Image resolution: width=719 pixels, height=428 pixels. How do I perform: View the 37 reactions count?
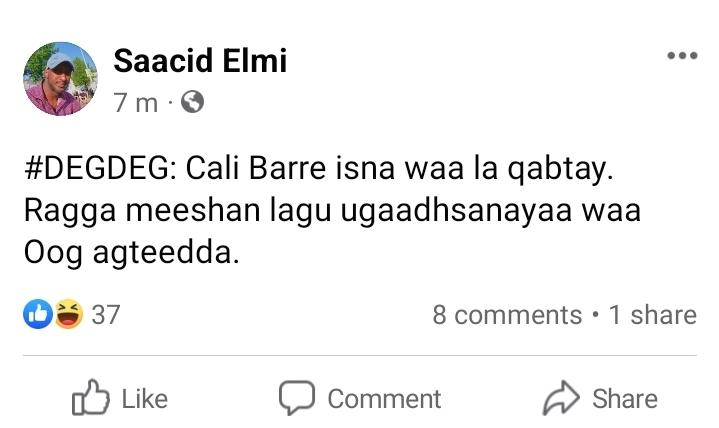[x=106, y=315]
